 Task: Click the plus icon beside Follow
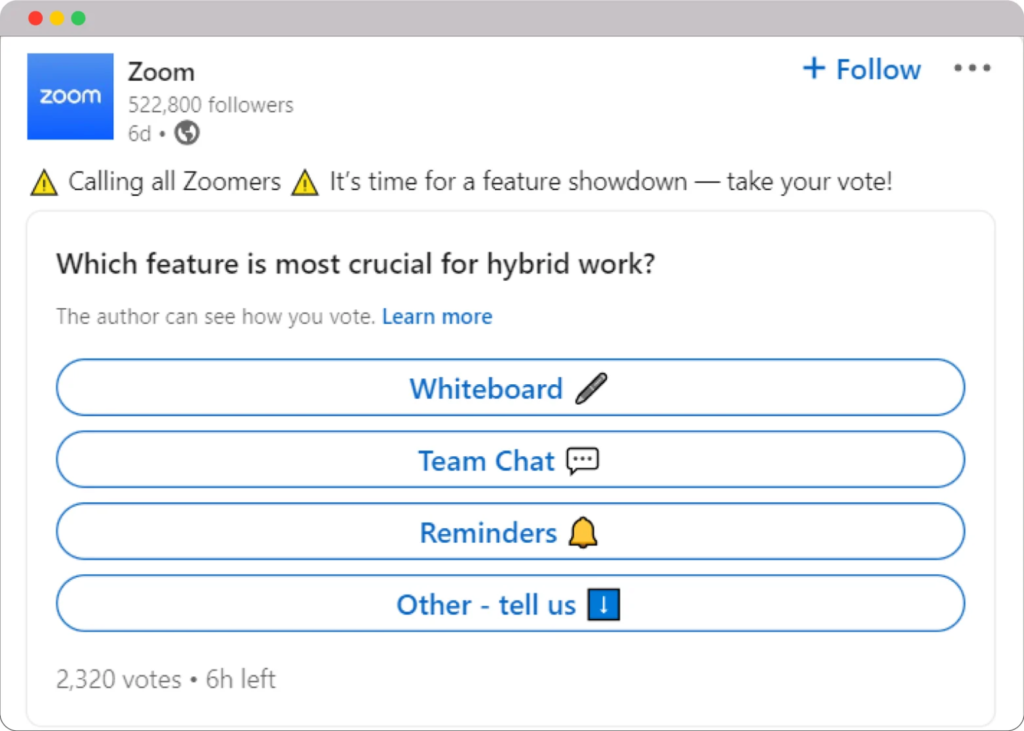814,68
